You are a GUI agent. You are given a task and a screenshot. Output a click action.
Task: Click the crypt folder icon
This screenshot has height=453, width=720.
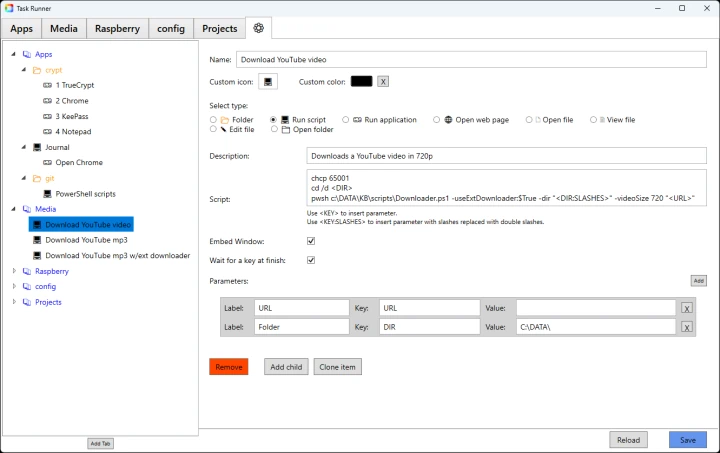point(37,70)
